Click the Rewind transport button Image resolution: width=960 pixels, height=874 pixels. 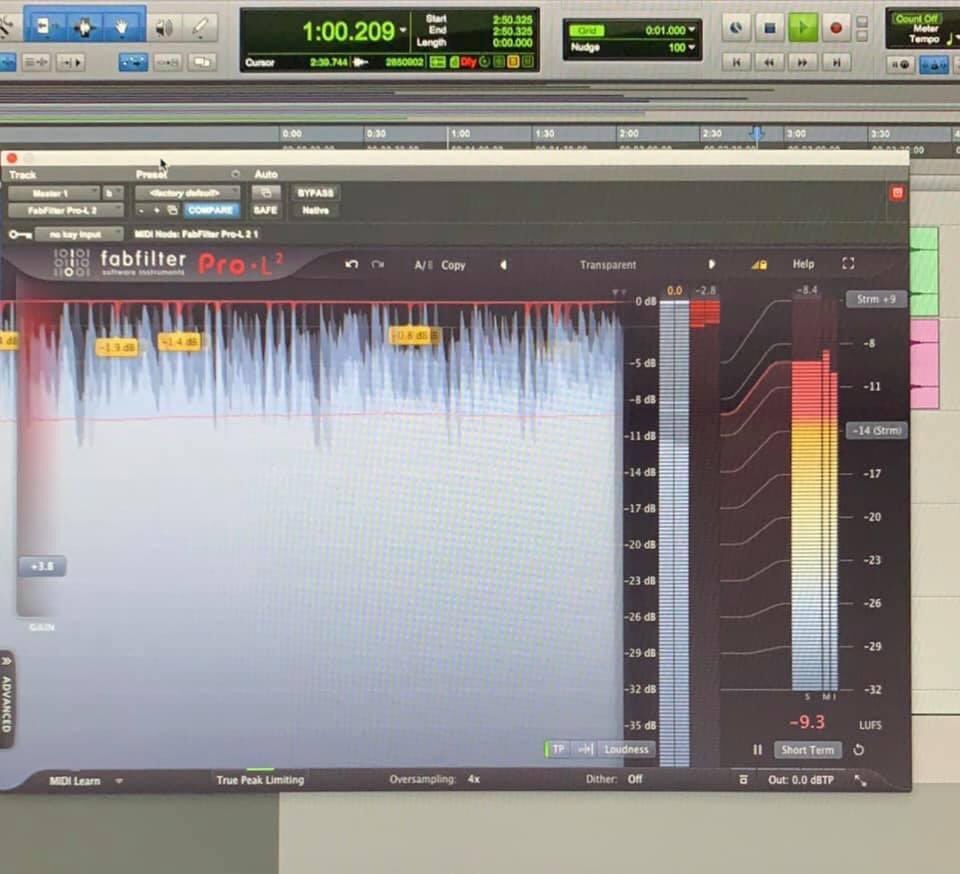point(770,62)
